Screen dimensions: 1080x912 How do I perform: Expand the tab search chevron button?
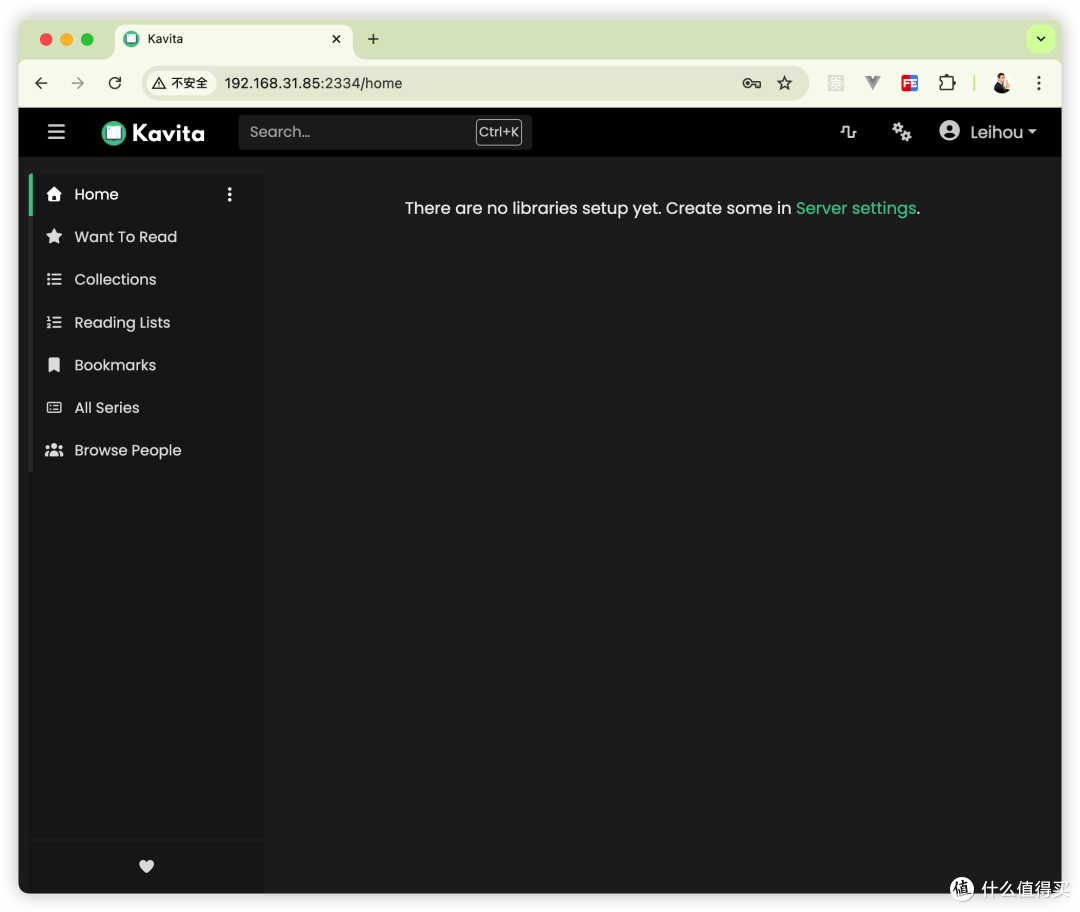click(1041, 39)
